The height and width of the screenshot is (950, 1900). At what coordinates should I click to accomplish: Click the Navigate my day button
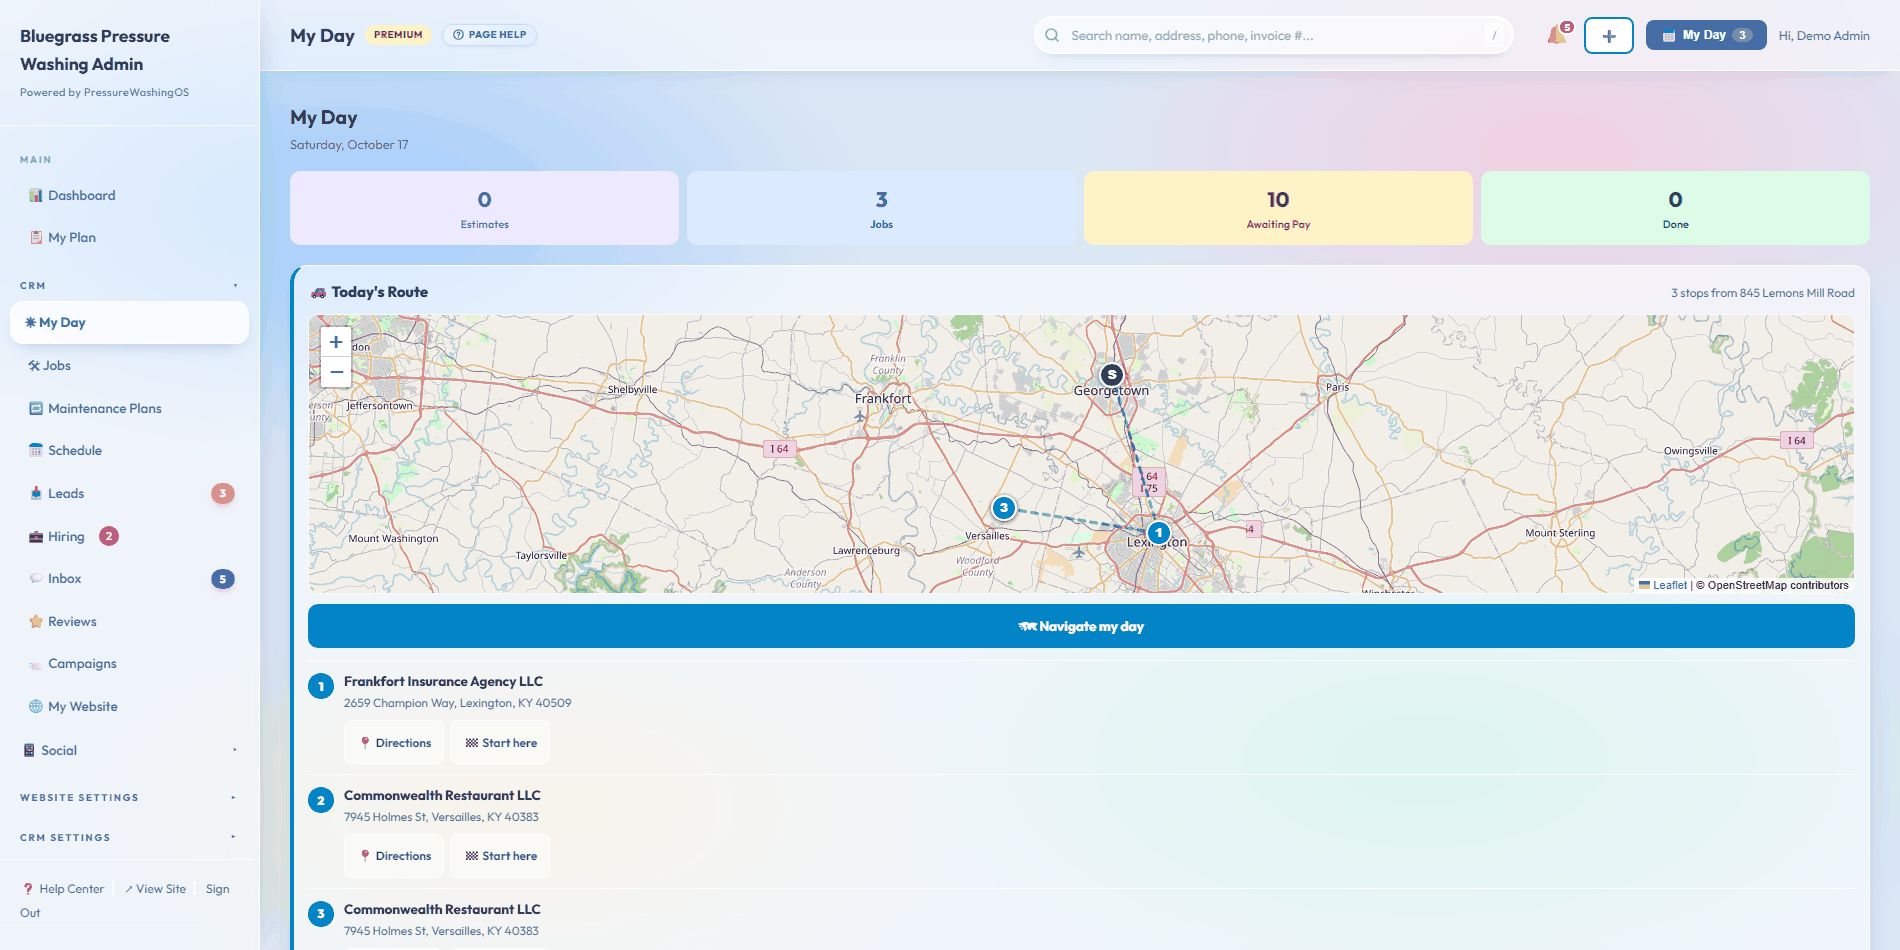pos(1081,626)
